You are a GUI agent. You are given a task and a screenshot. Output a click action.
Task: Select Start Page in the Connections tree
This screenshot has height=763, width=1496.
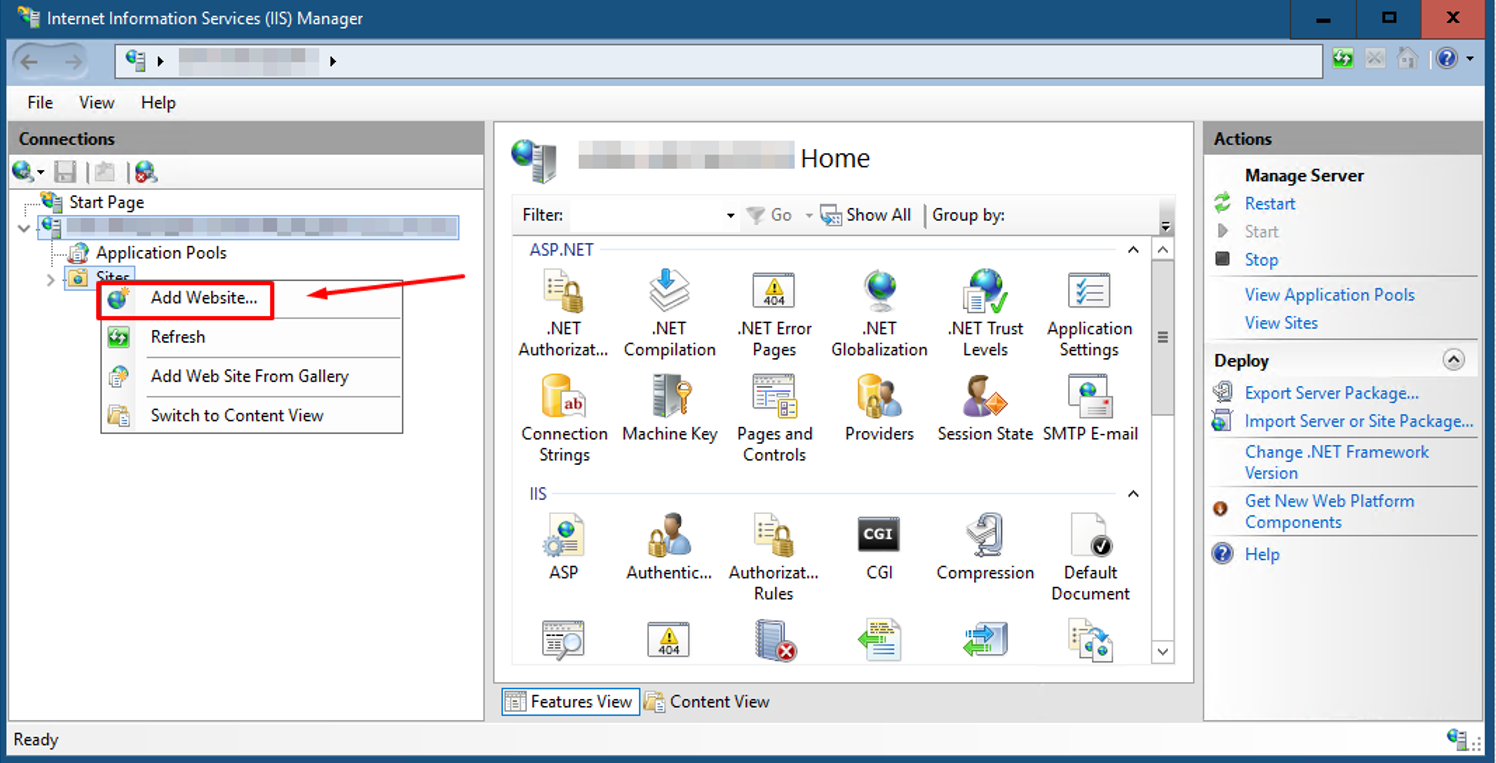point(106,202)
